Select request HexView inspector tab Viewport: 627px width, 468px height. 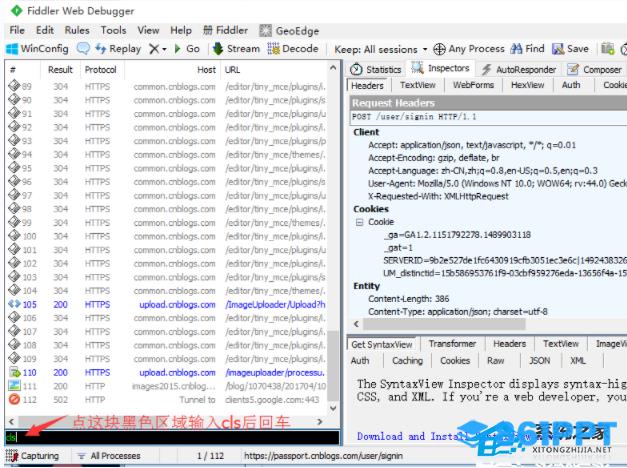[527, 85]
